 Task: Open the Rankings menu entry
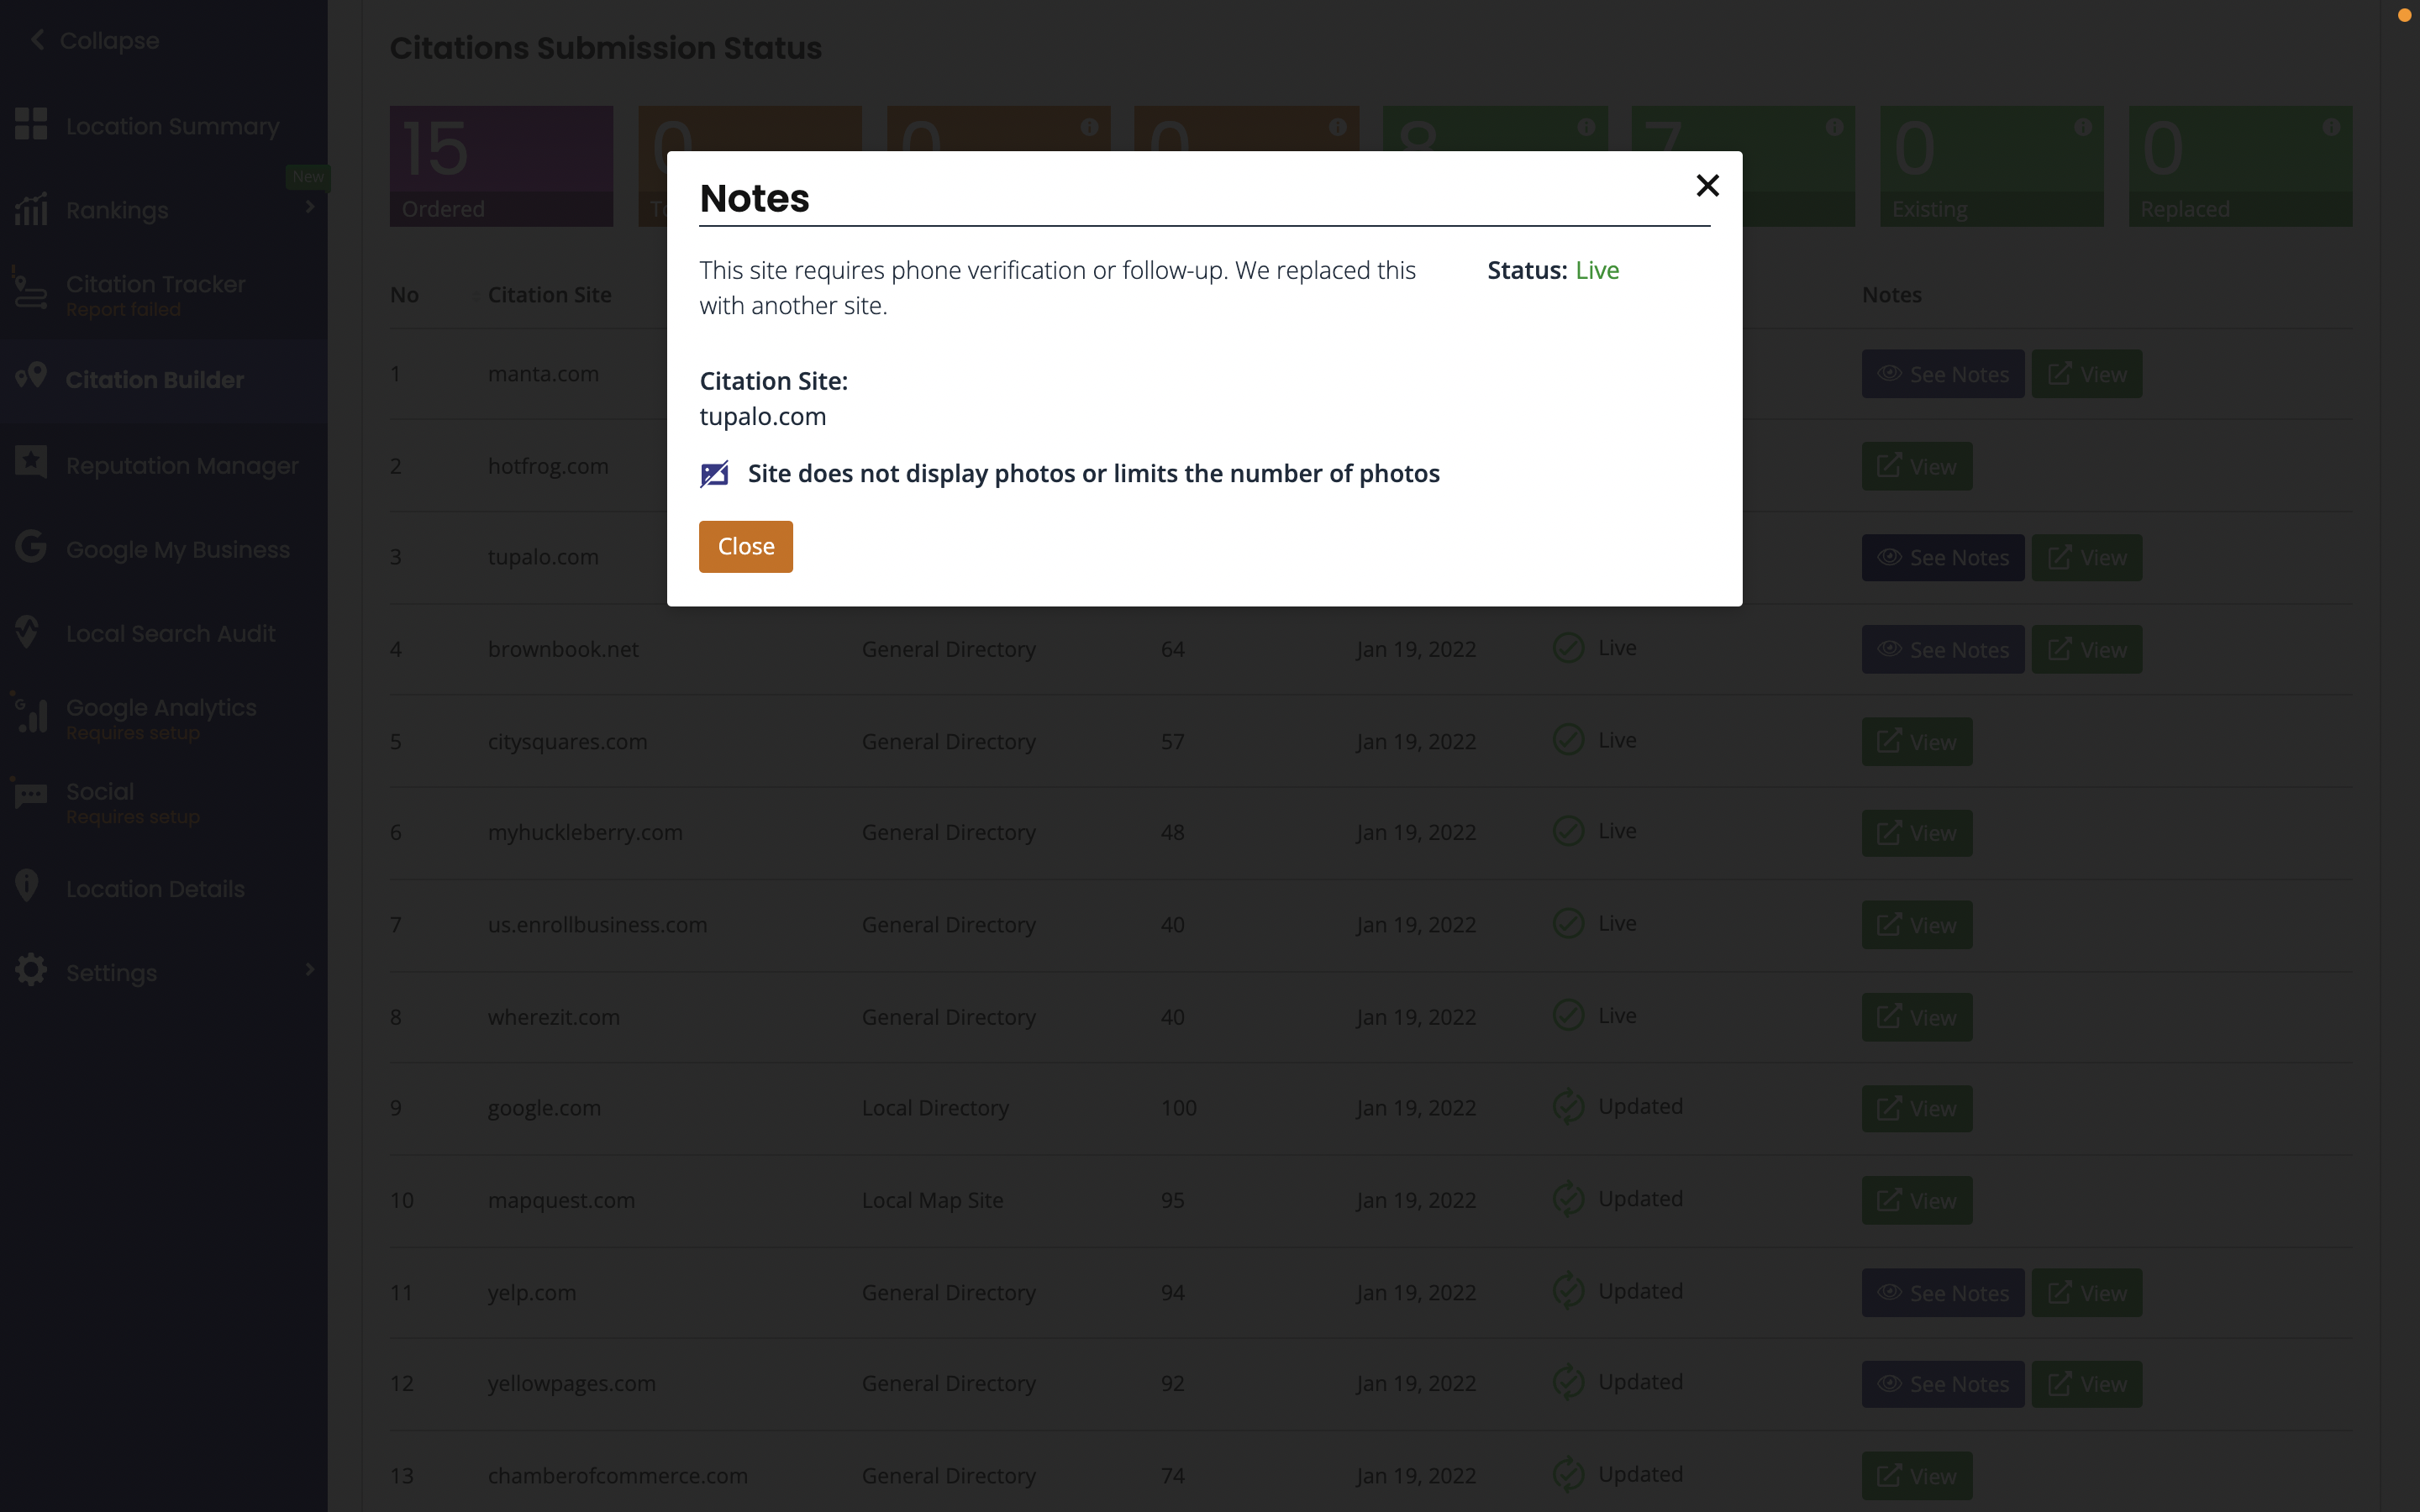117,210
